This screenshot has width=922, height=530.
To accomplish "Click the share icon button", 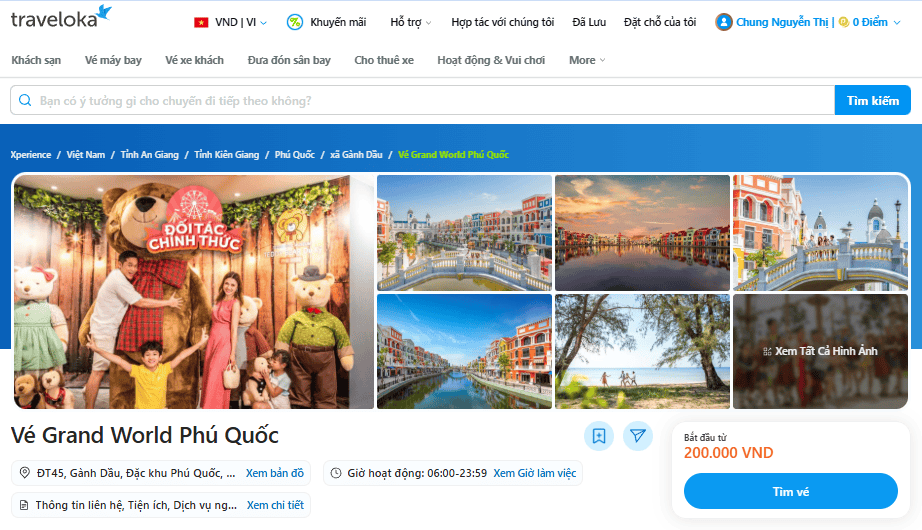I will (638, 436).
